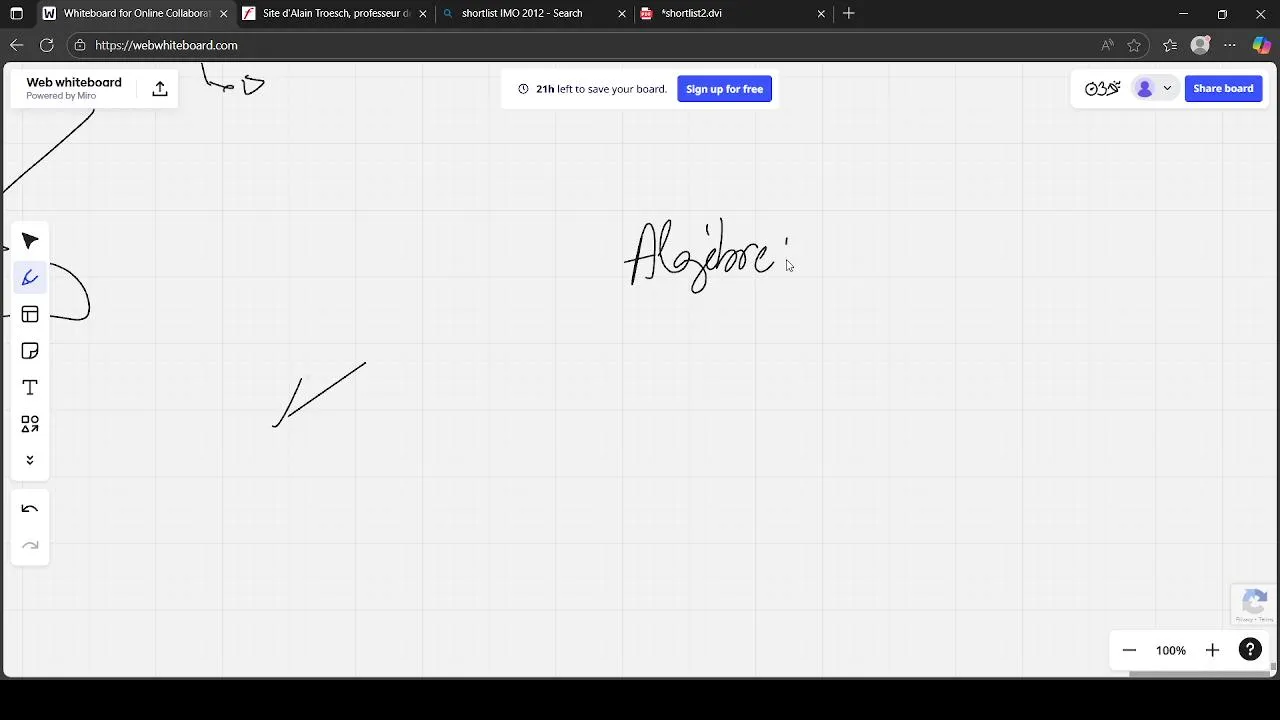Expand more tools chevron in sidebar
This screenshot has width=1280, height=720.
pyautogui.click(x=30, y=460)
